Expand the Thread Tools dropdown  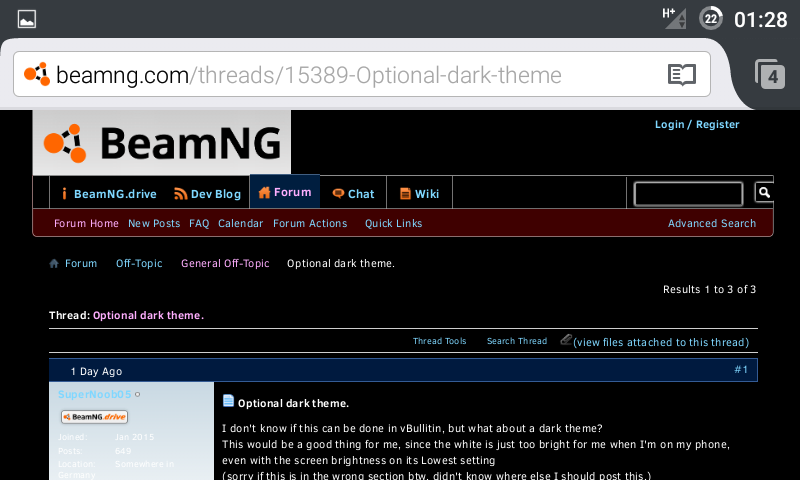click(439, 341)
